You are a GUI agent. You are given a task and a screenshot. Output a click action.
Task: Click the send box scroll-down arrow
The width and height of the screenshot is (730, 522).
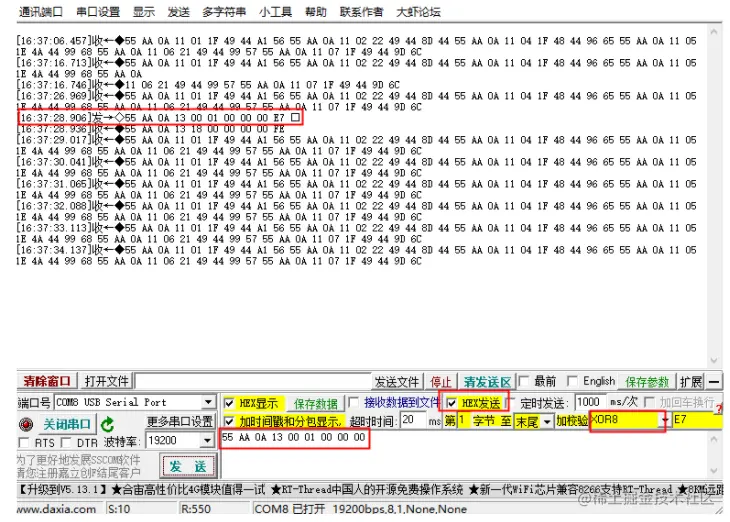[714, 470]
